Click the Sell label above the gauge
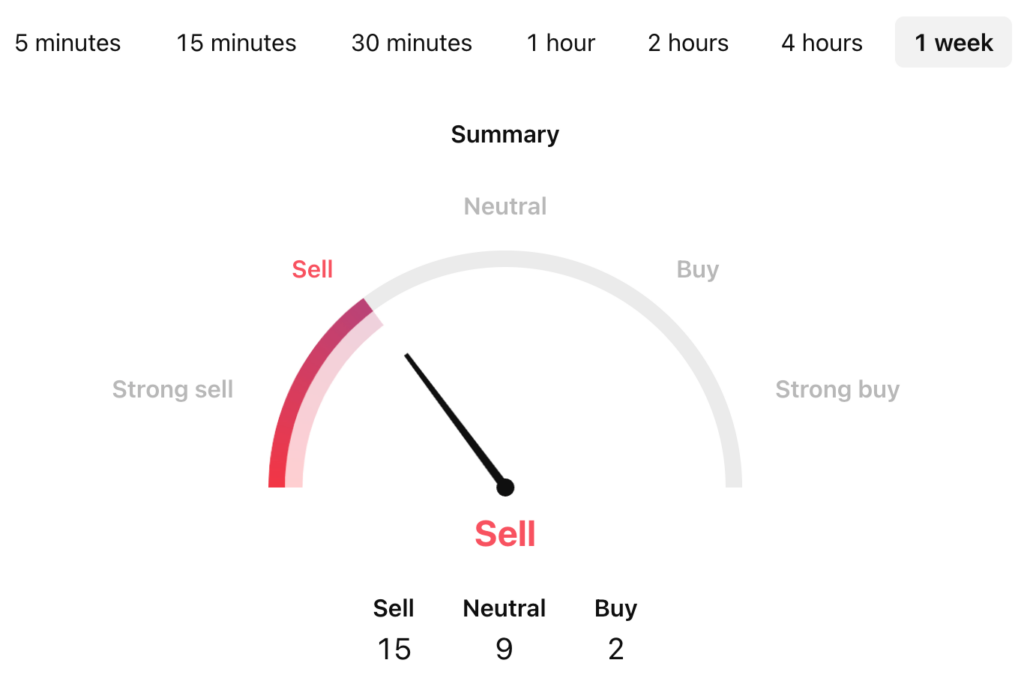1024x678 pixels. coord(312,269)
